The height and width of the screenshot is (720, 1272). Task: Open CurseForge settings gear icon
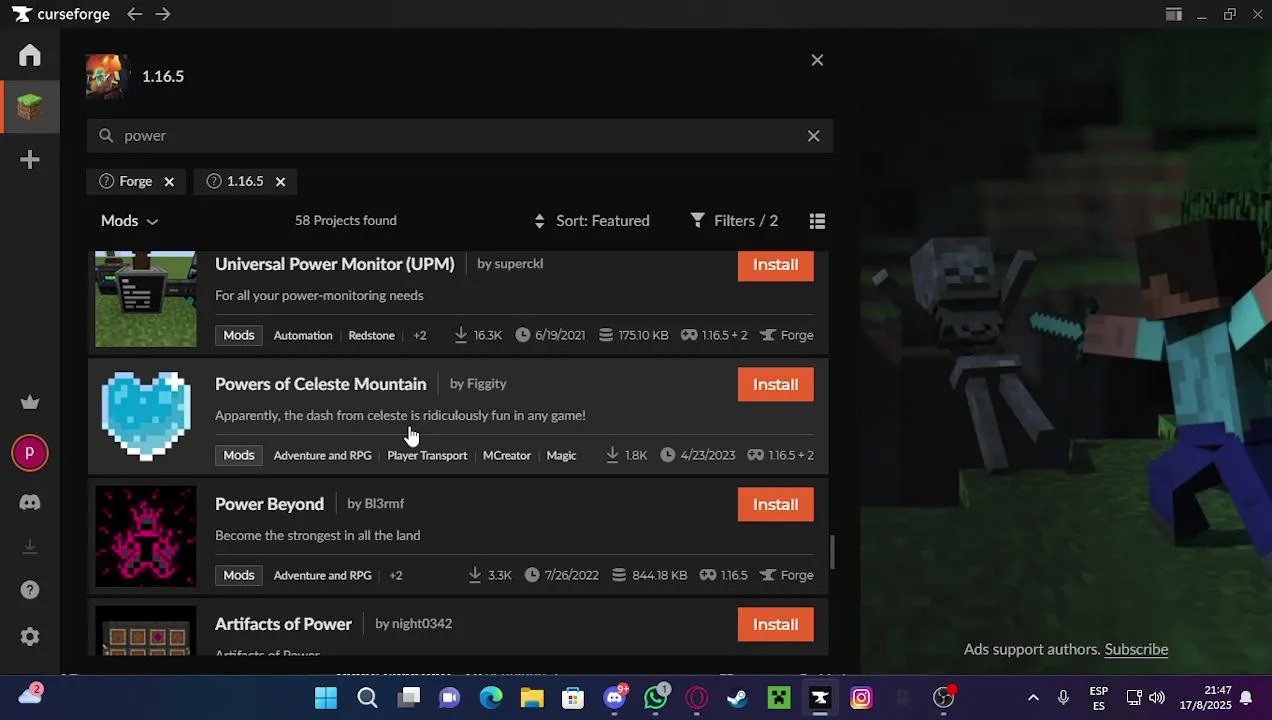(30, 637)
